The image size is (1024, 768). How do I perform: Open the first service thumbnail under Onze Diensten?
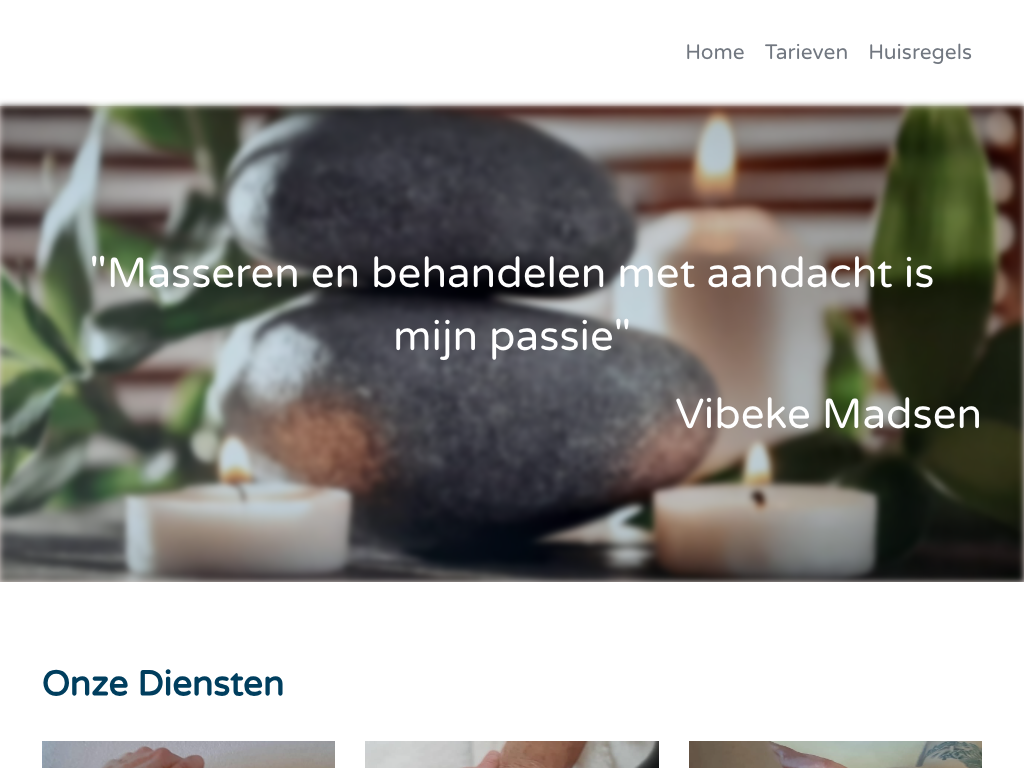(188, 754)
